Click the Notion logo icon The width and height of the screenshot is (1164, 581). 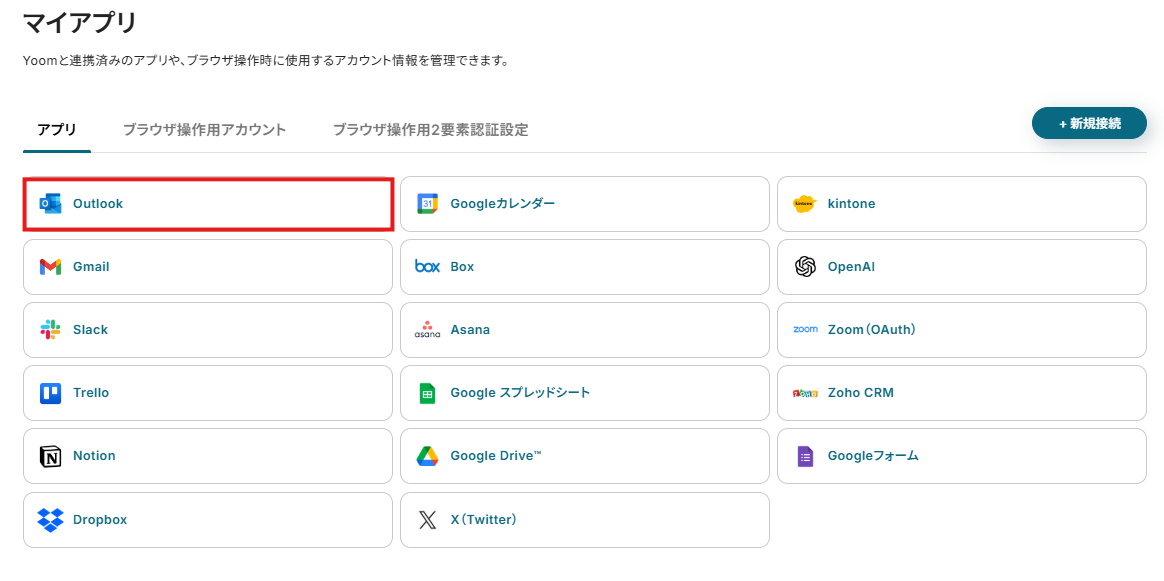click(x=50, y=456)
